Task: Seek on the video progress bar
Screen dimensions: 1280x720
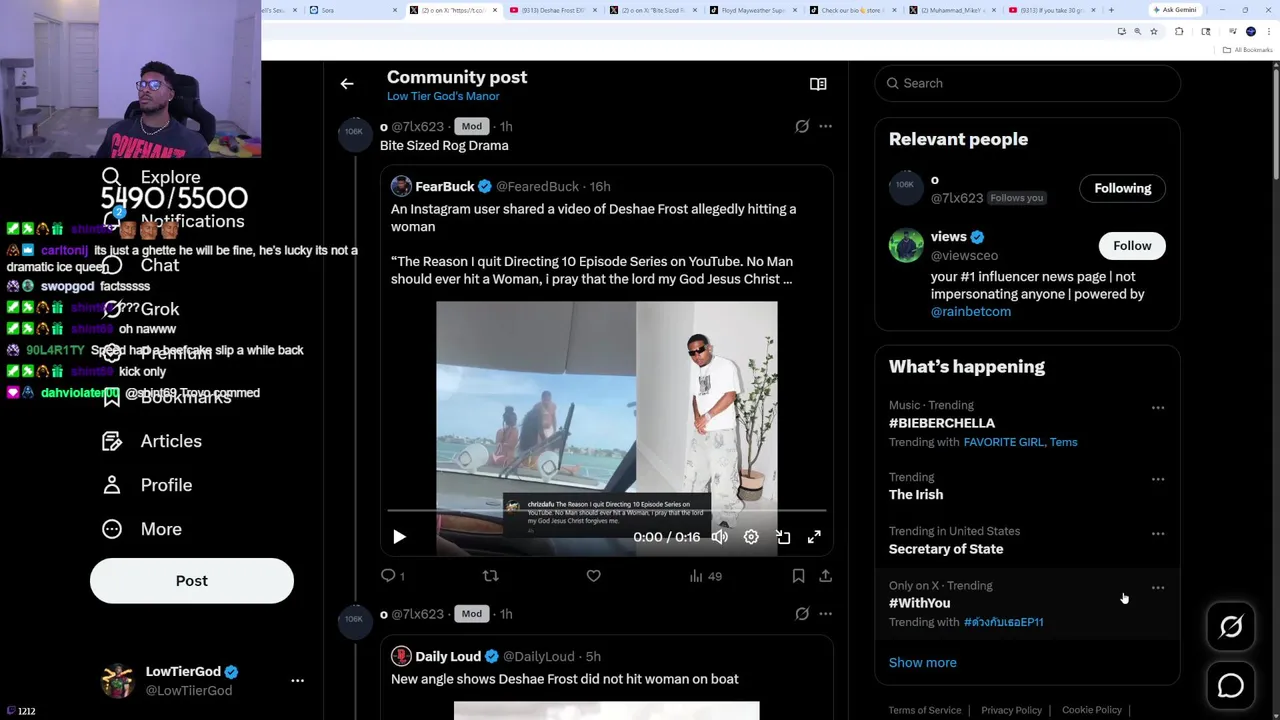Action: 607,511
